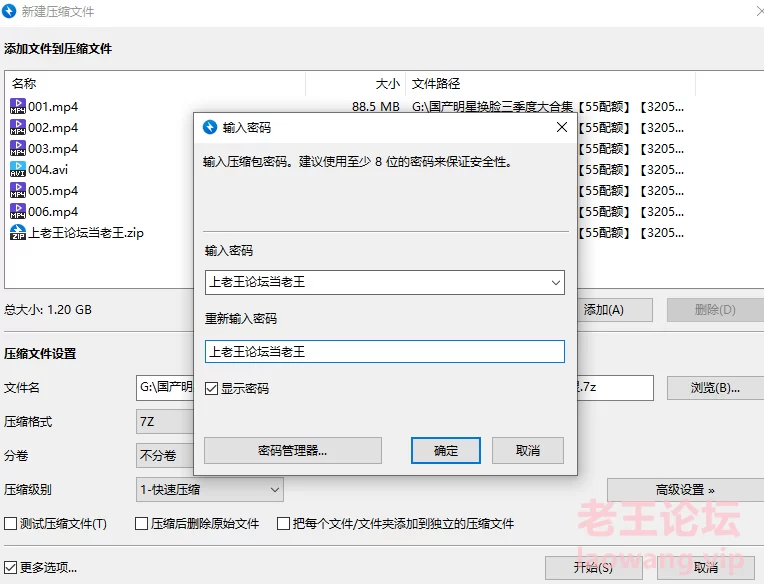The width and height of the screenshot is (764, 584).
Task: Select the 006.mp4 file name
Action: tap(53, 211)
